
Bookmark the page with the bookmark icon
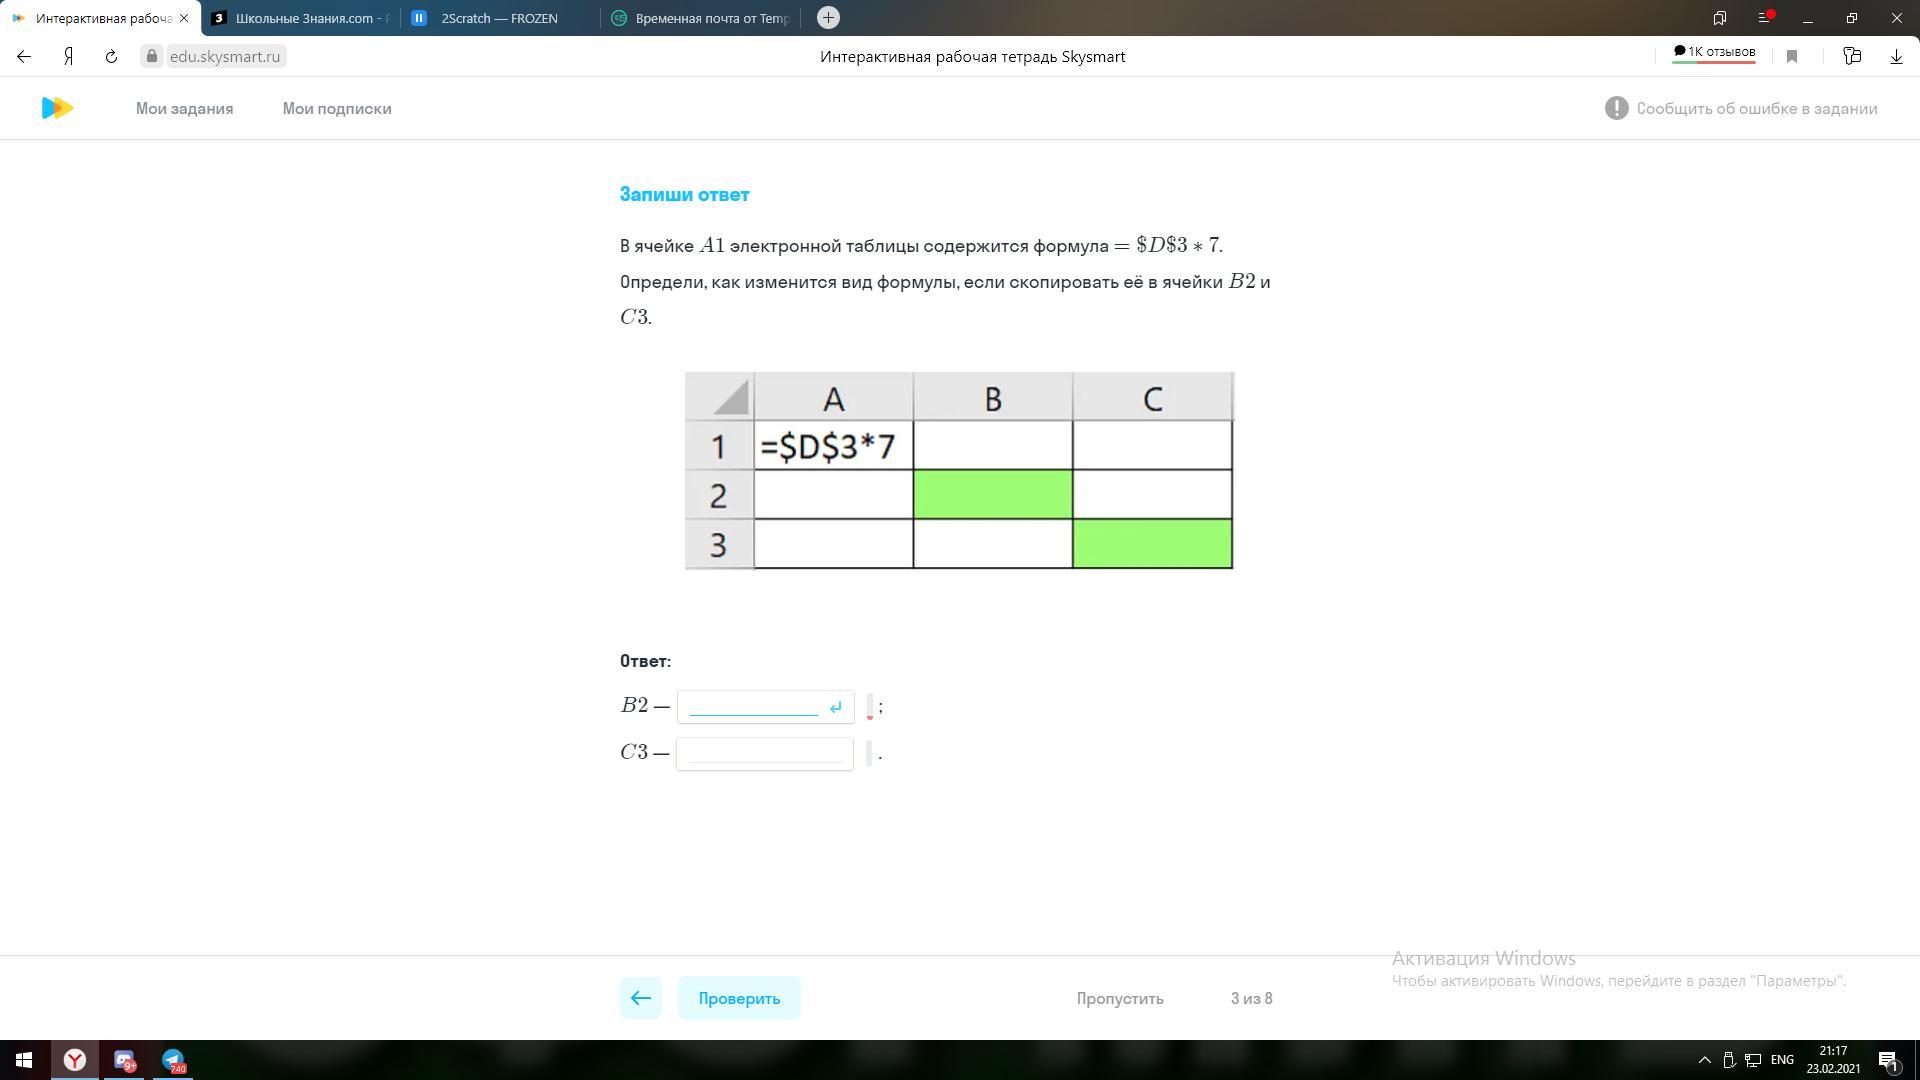pos(1792,57)
